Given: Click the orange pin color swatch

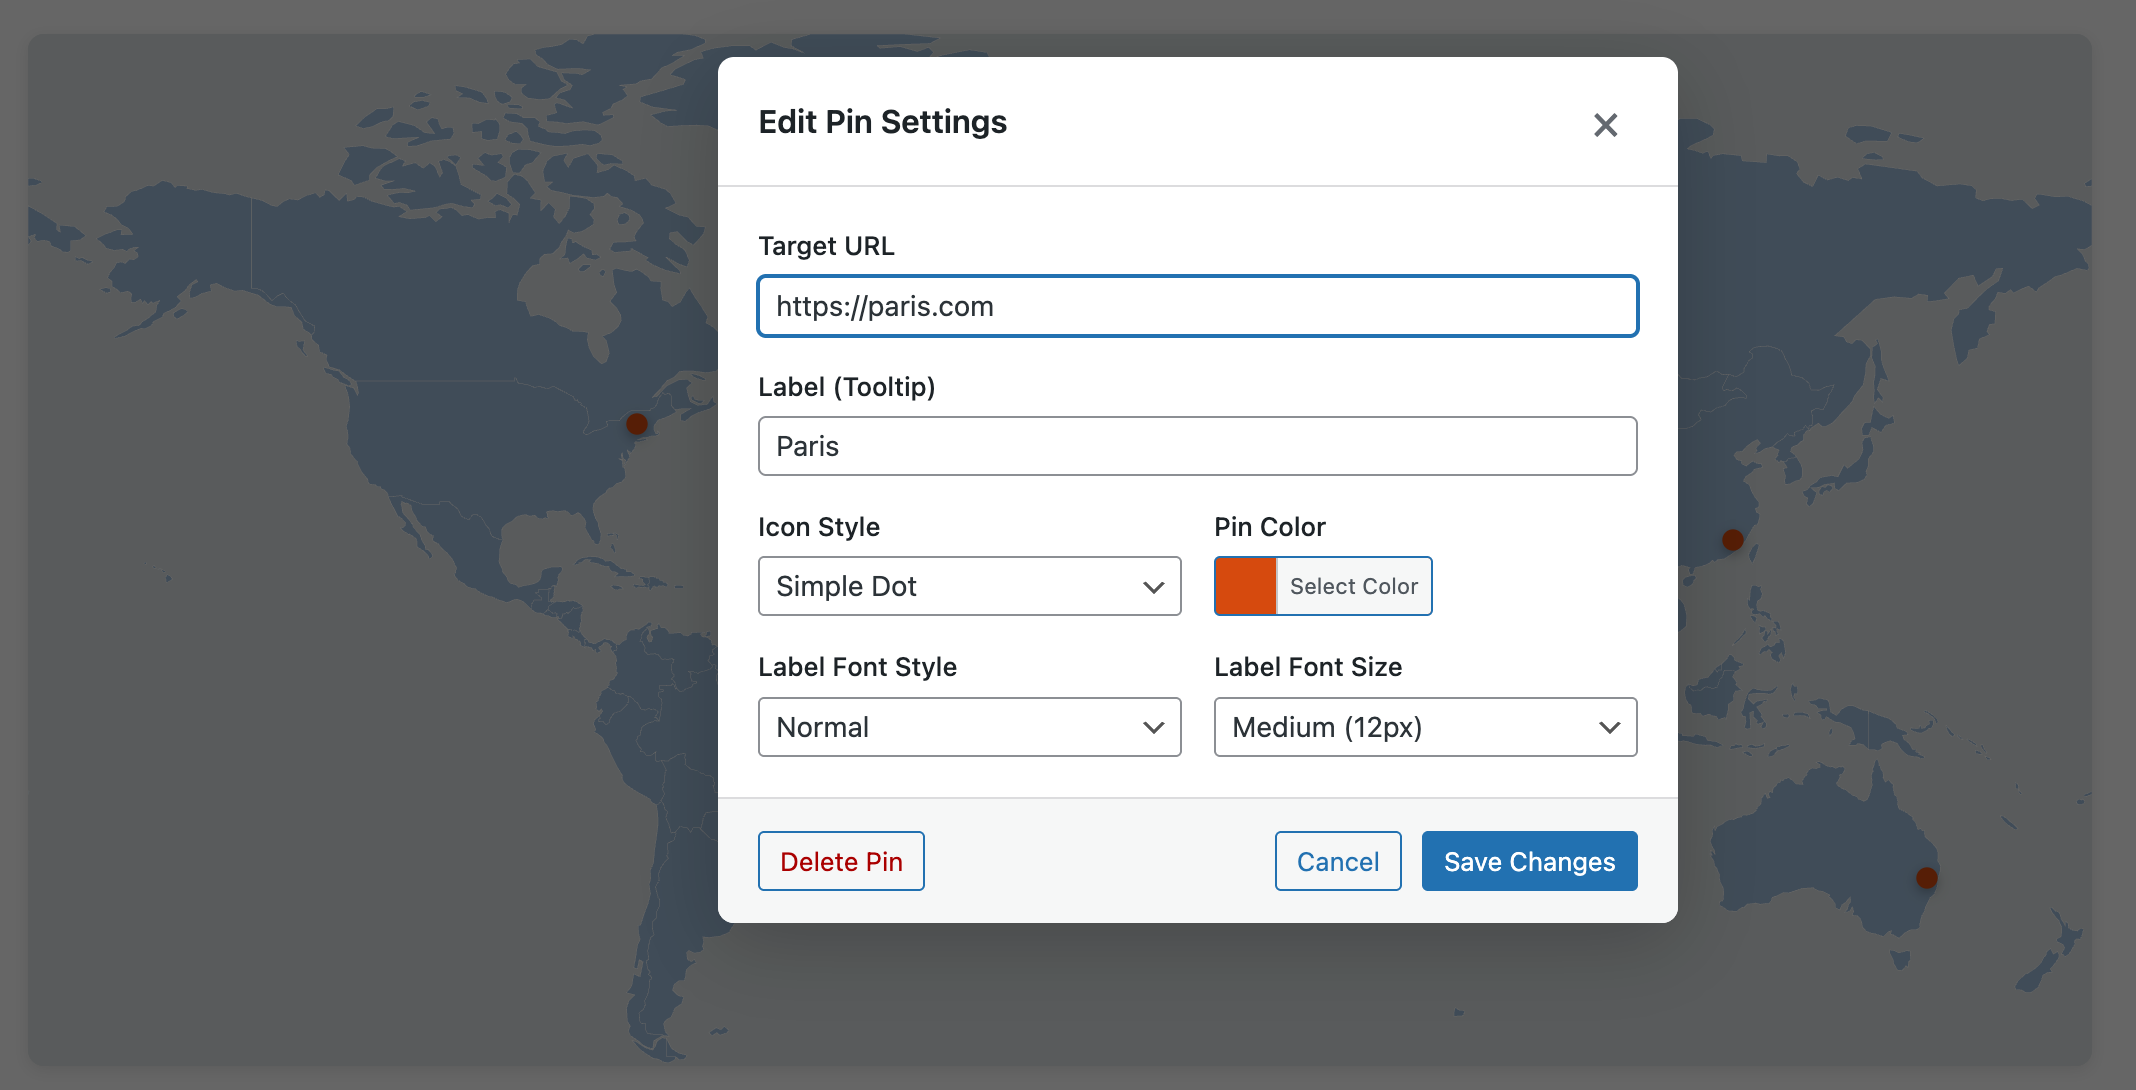Looking at the screenshot, I should click(1245, 587).
